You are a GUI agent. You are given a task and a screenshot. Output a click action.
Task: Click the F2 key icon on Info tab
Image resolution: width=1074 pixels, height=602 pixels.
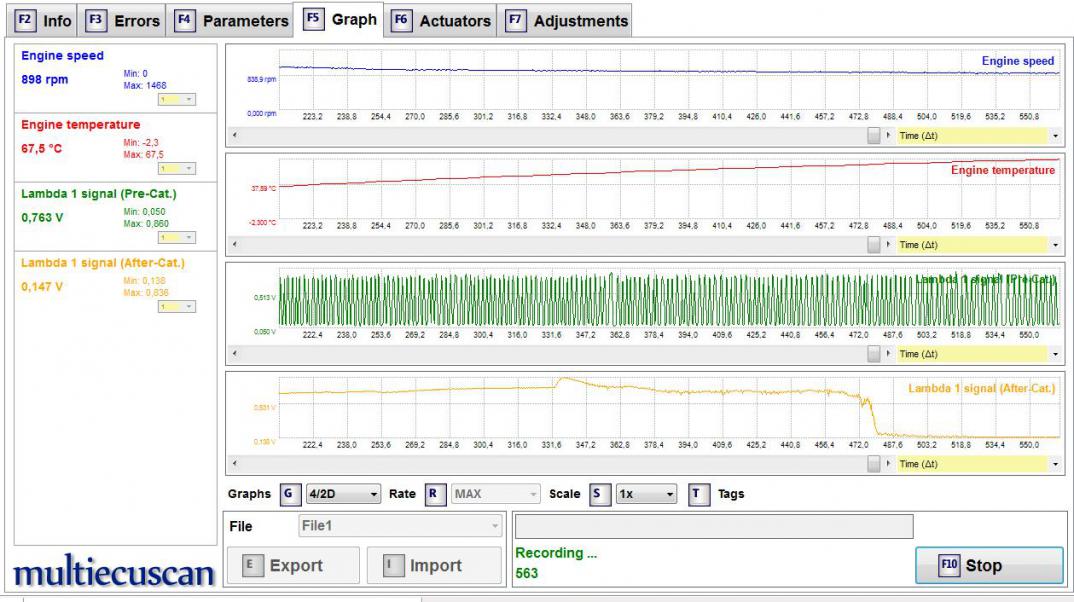[26, 20]
